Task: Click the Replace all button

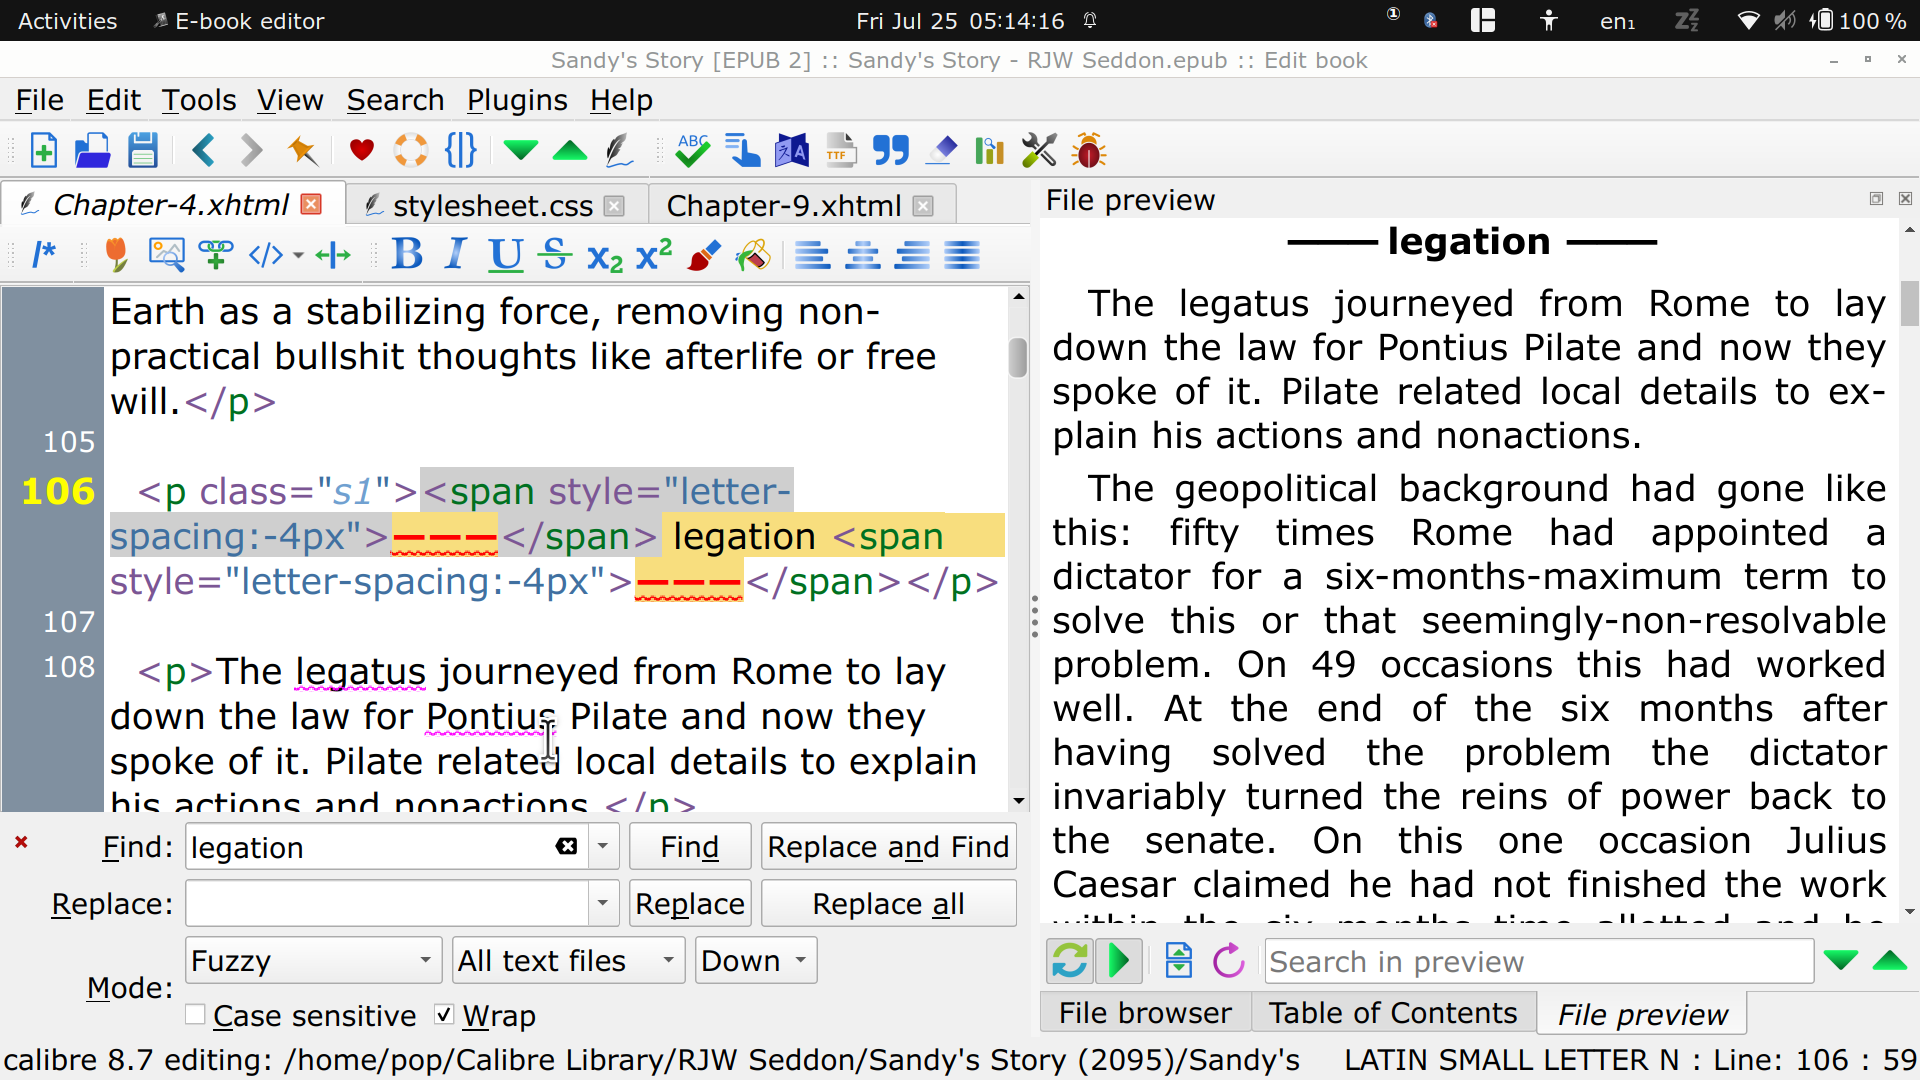Action: point(888,904)
